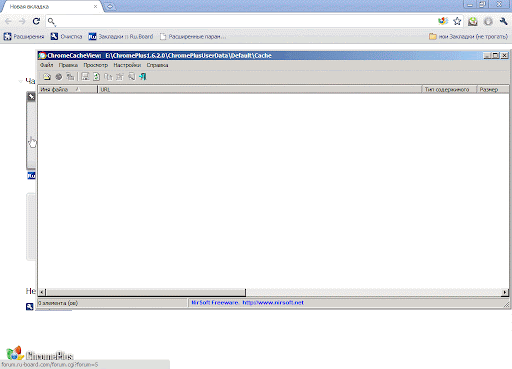This screenshot has width=512, height=369.
Task: Click the horizontal scrollbar thumb in ChromeCacheView
Action: [x=146, y=292]
